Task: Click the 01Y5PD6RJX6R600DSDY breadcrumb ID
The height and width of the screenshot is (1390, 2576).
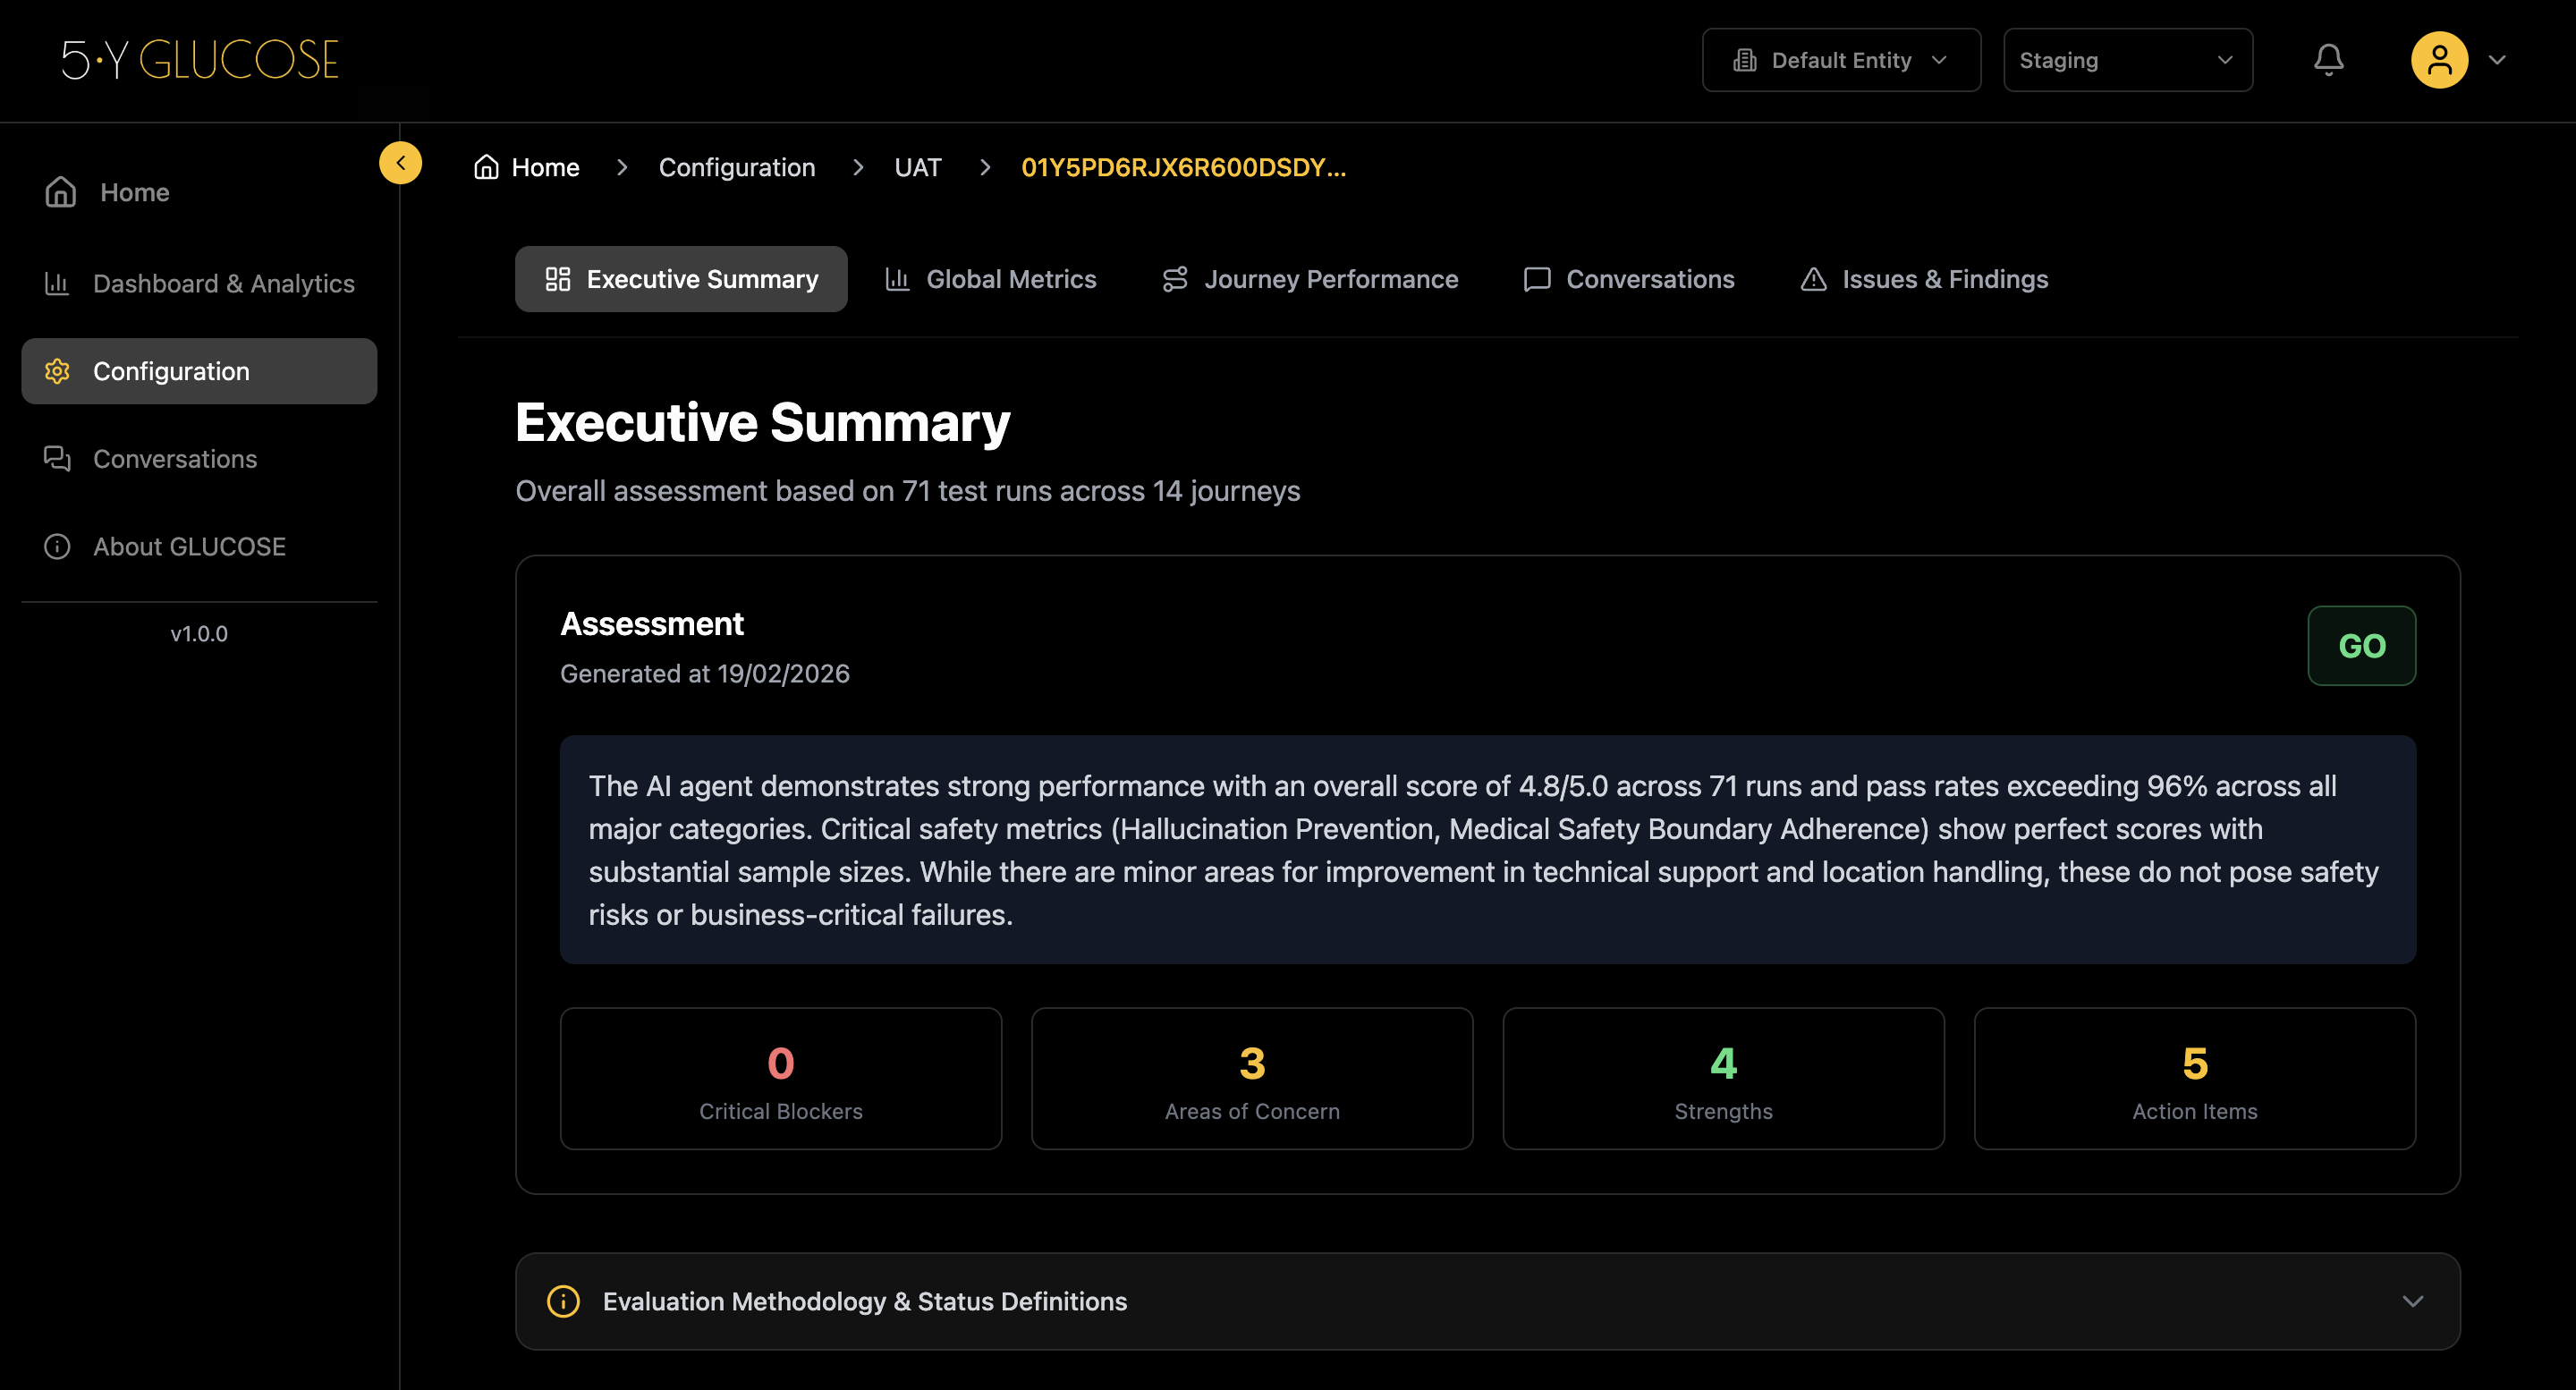Action: (x=1183, y=167)
